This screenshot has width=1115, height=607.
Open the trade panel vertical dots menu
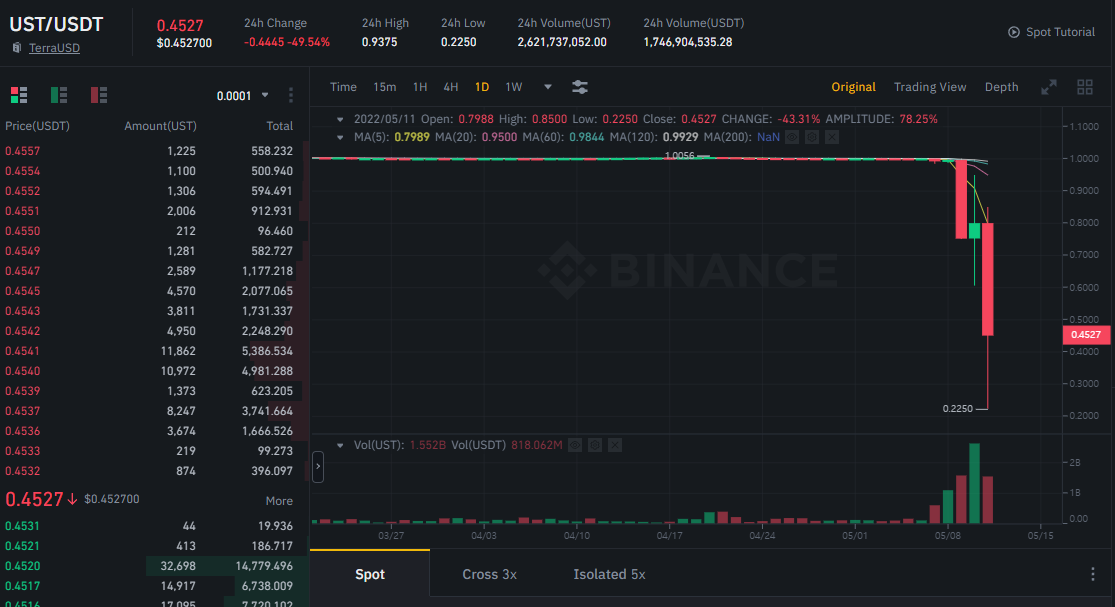1093,574
